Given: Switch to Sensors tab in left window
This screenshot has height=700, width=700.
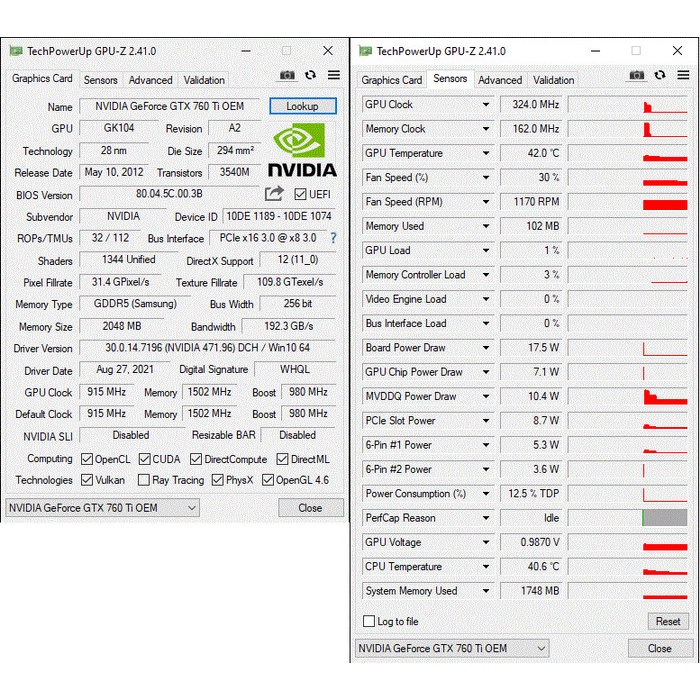Looking at the screenshot, I should tap(100, 80).
